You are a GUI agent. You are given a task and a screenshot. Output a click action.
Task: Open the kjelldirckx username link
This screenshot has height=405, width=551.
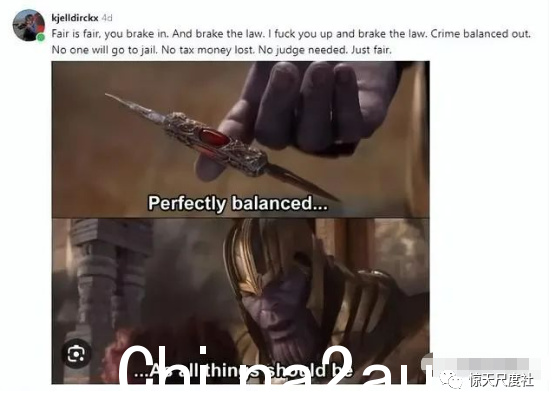coord(74,18)
